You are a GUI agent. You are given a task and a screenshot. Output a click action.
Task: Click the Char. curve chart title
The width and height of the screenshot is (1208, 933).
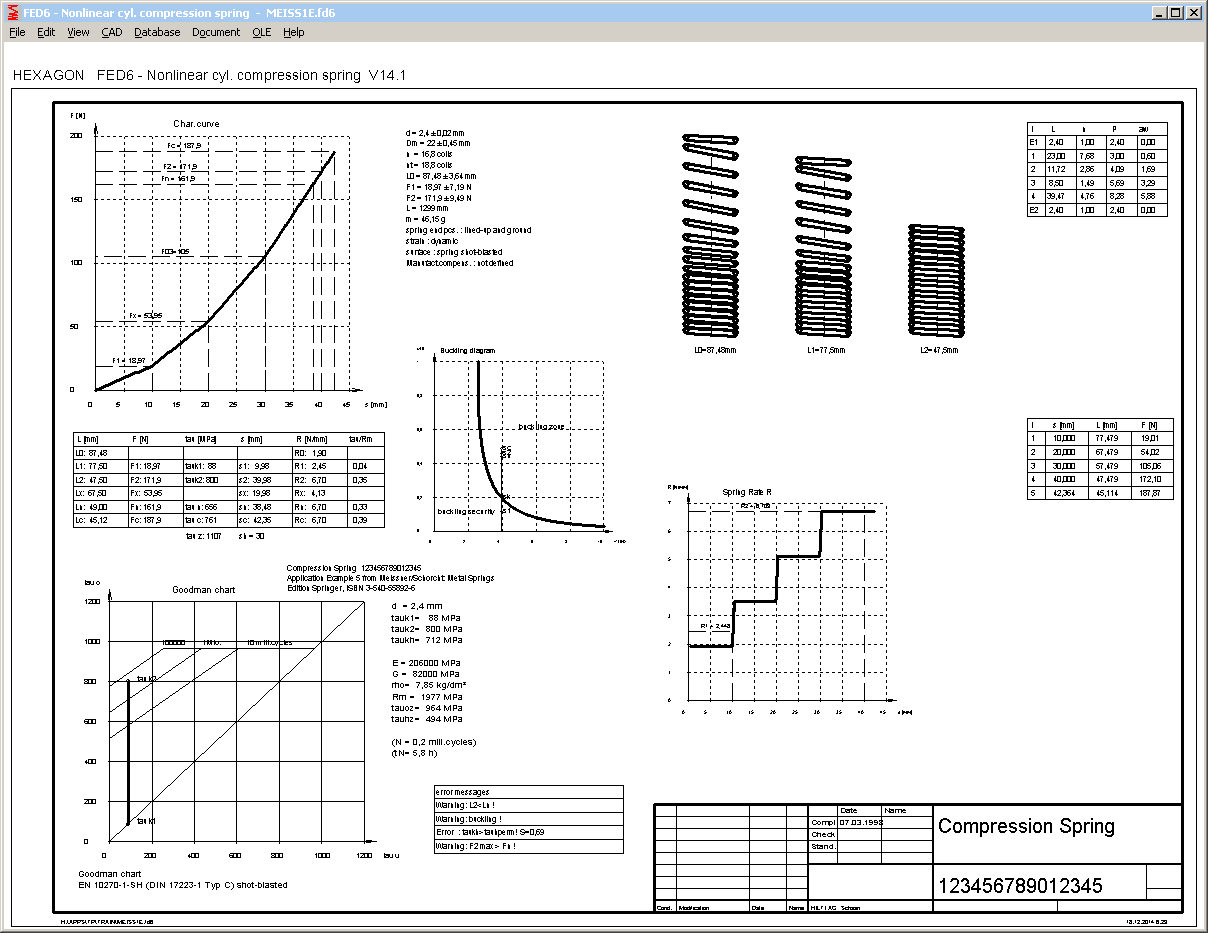(x=196, y=124)
